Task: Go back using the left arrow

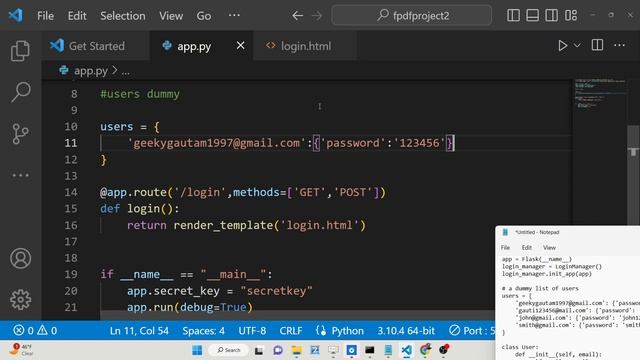Action: pos(298,16)
